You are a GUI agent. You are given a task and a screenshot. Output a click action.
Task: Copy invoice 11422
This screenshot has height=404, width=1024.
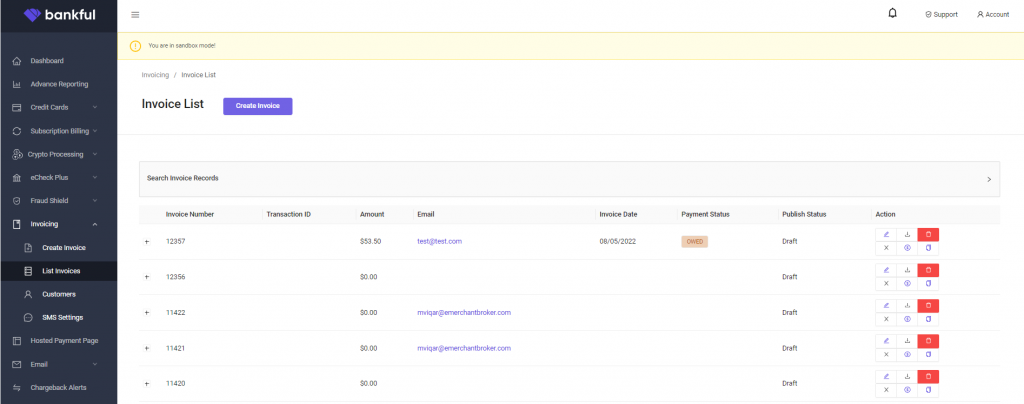click(928, 319)
